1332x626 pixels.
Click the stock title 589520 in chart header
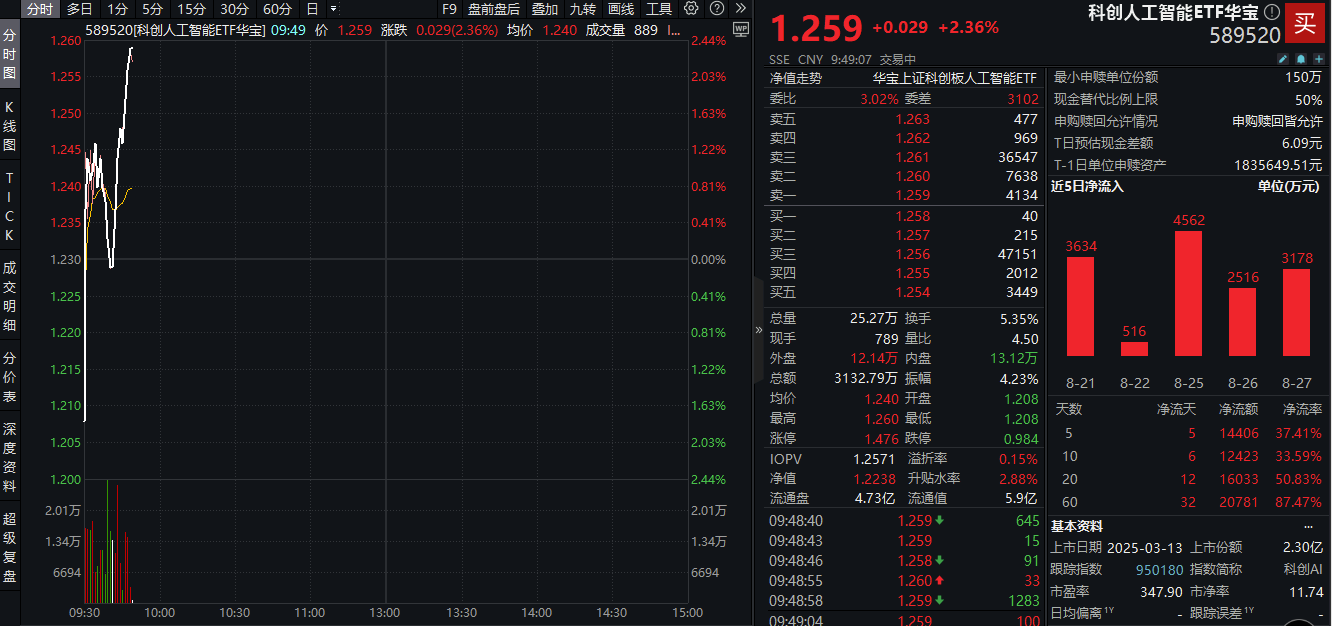(176, 30)
